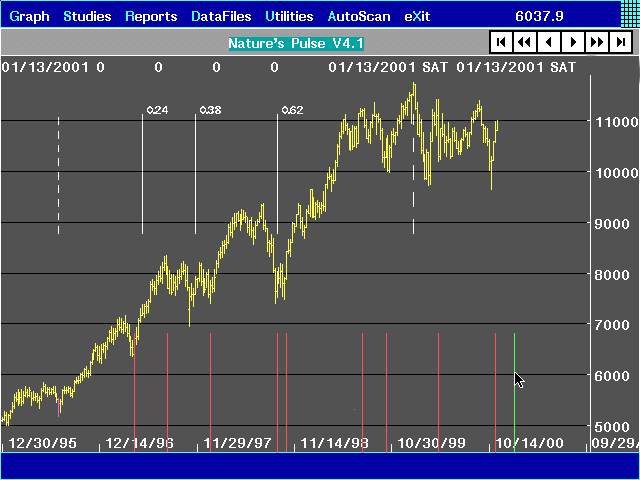Step forward one bar with right arrow
The height and width of the screenshot is (480, 640).
coord(573,42)
